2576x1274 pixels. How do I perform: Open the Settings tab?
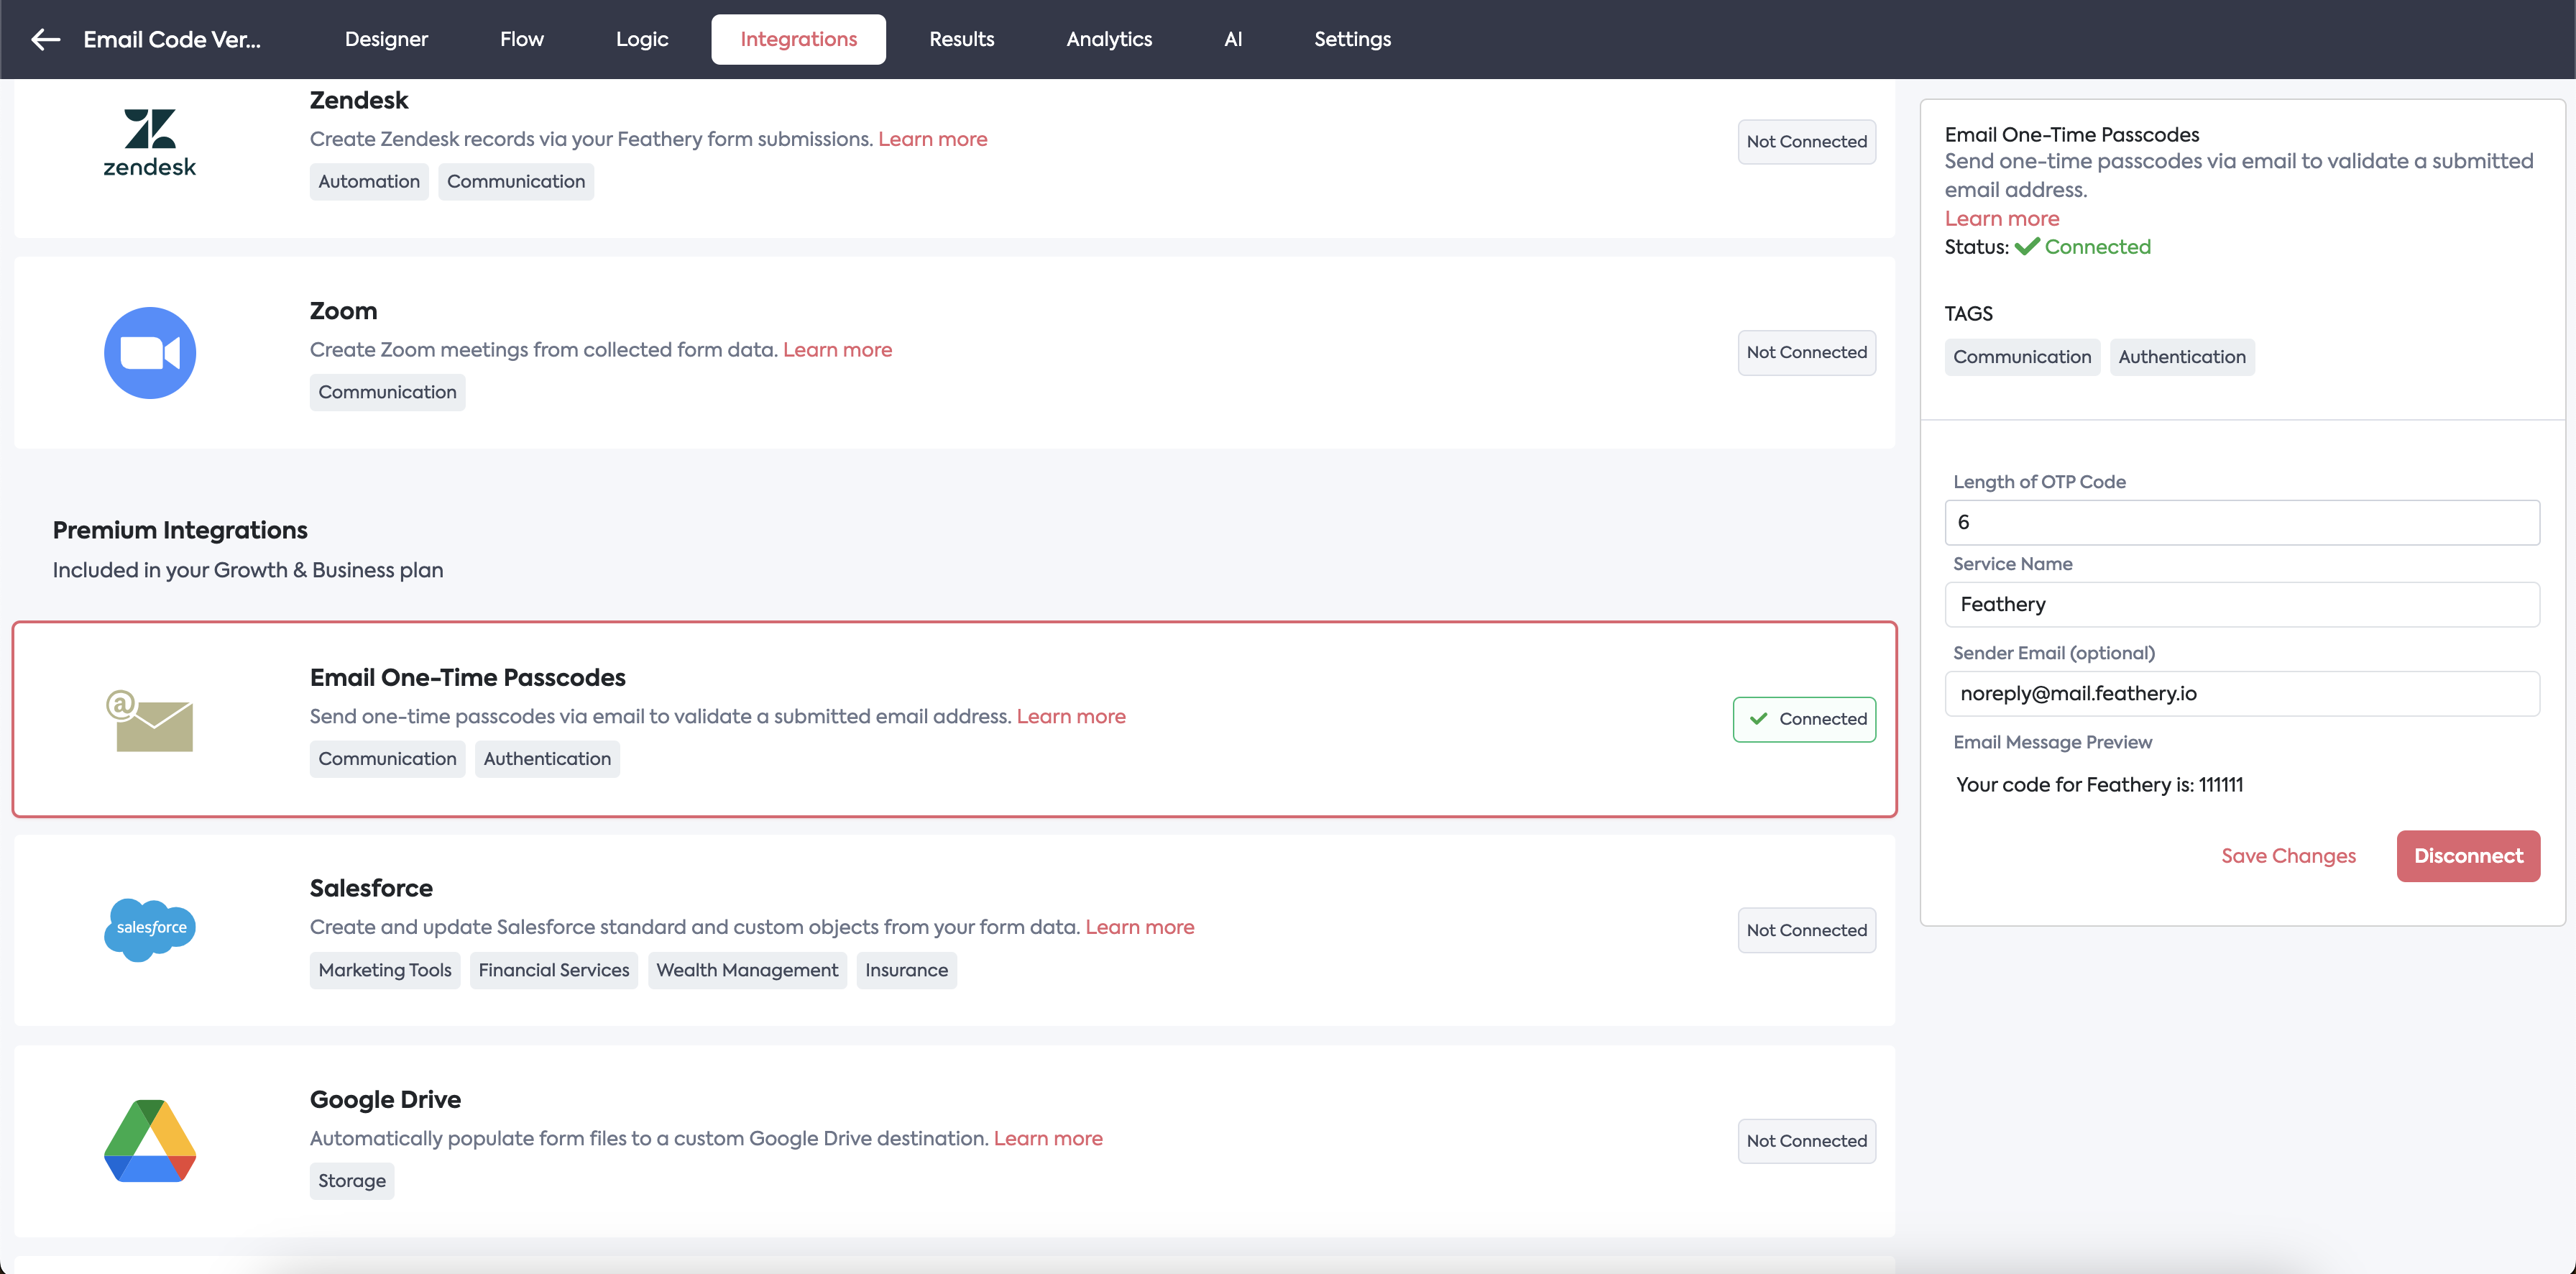click(x=1352, y=39)
